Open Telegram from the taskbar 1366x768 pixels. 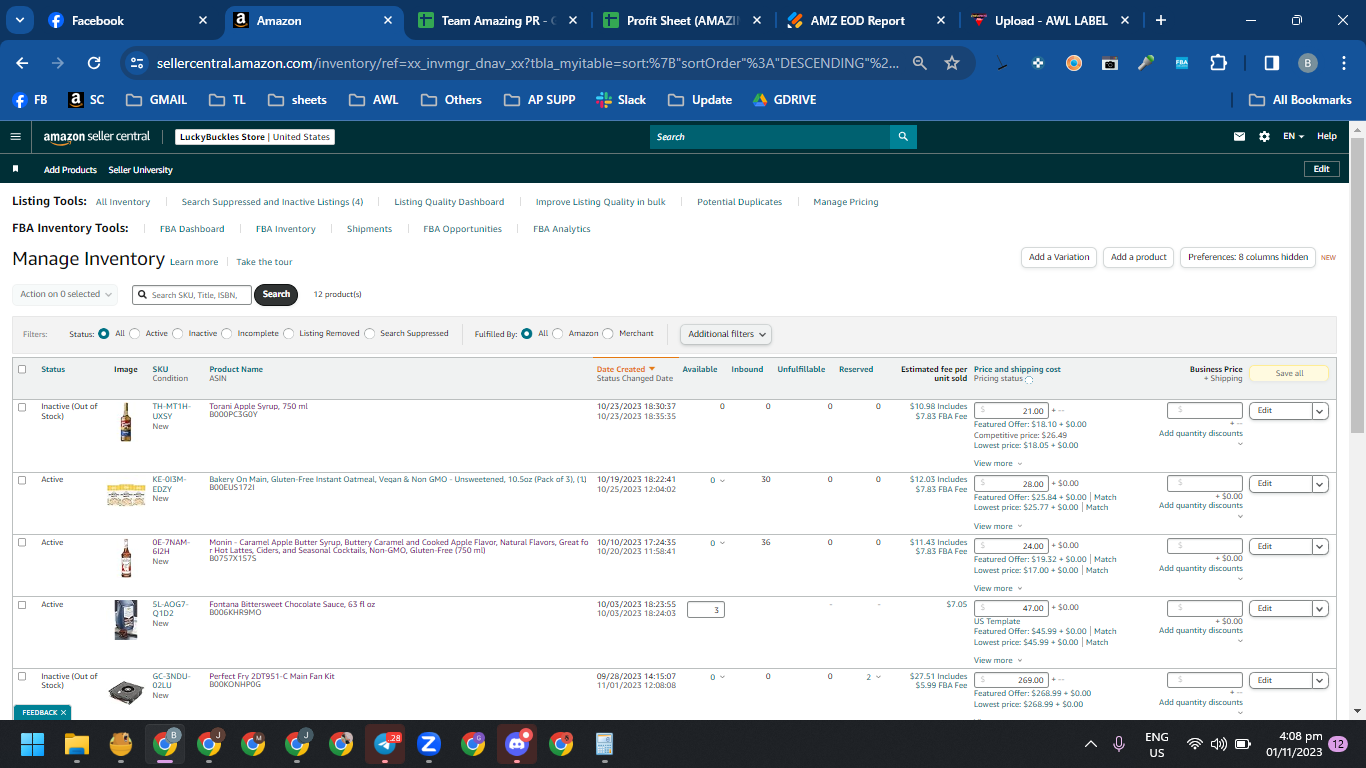(x=385, y=744)
